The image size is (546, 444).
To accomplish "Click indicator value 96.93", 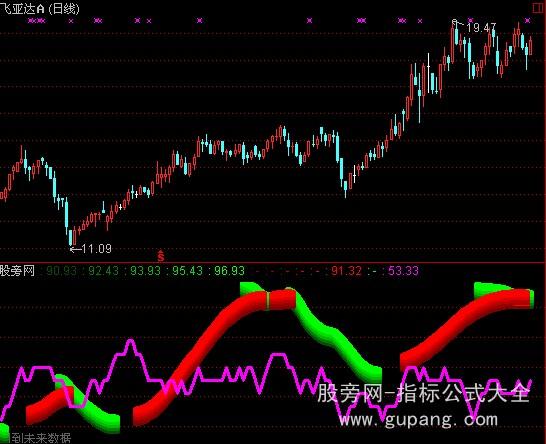I will pyautogui.click(x=229, y=271).
